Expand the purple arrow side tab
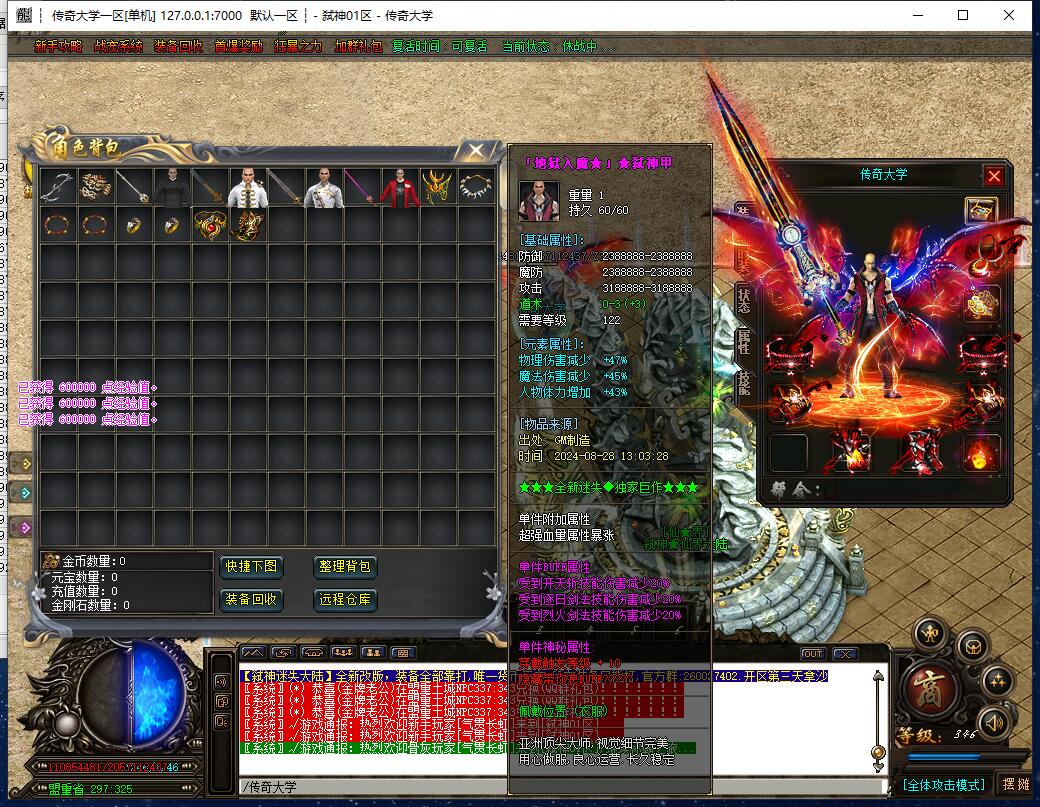Viewport: 1040px width, 807px height. (22, 528)
